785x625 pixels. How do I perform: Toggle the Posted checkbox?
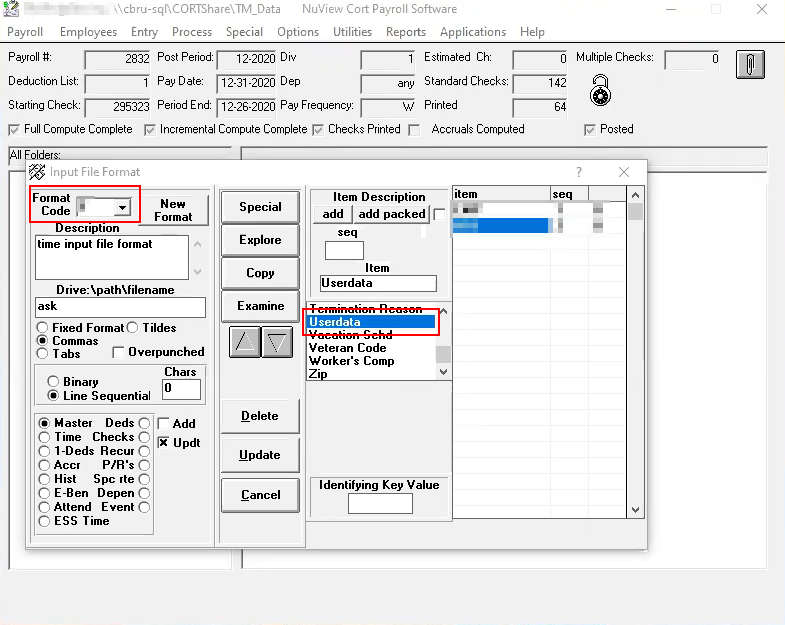590,130
